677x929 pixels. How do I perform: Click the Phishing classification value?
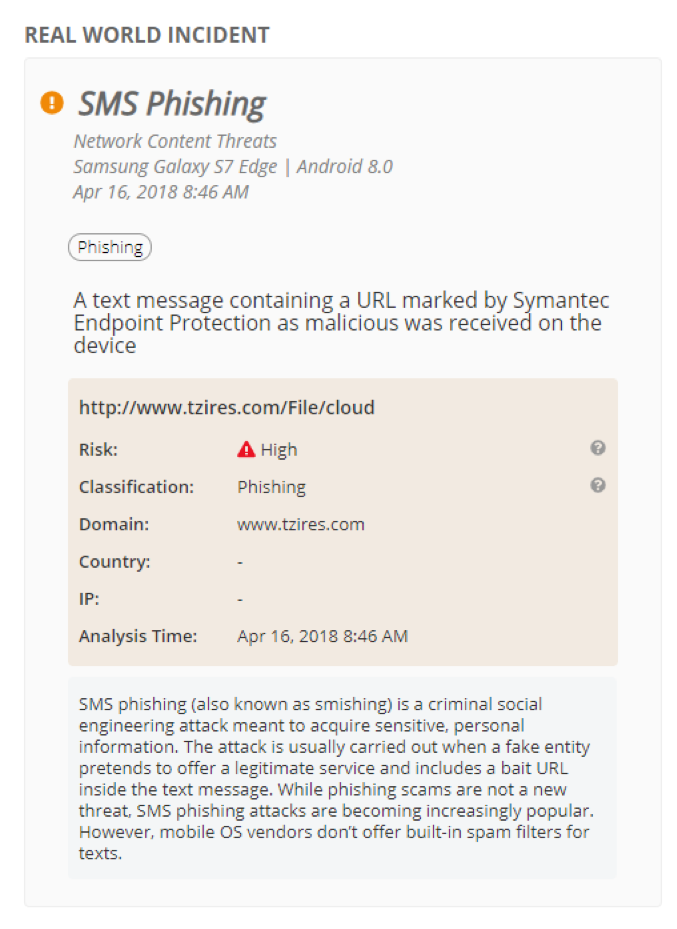pyautogui.click(x=272, y=487)
